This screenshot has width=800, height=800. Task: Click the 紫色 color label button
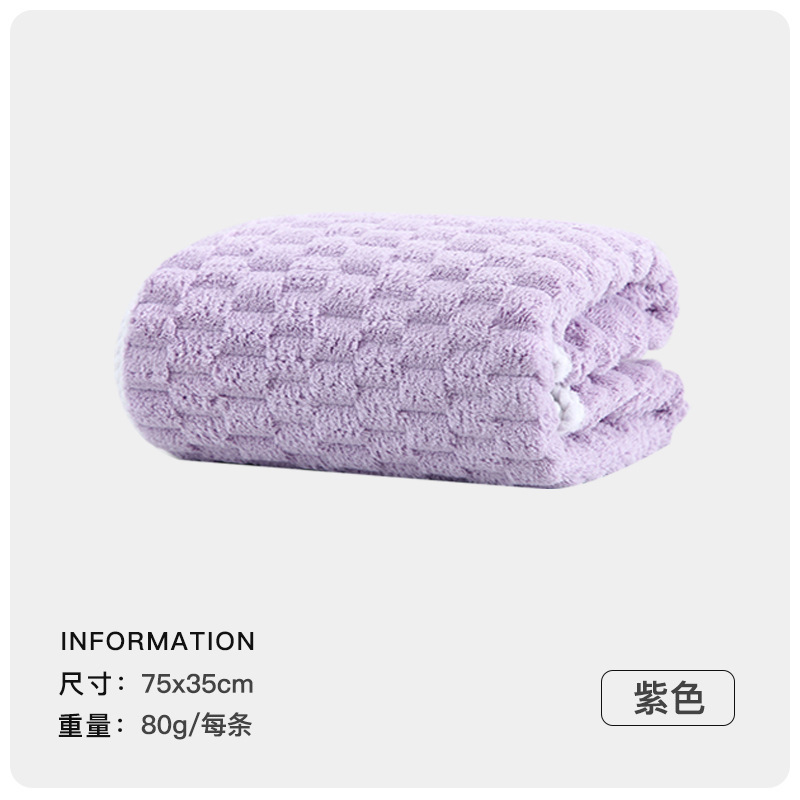[x=667, y=697]
